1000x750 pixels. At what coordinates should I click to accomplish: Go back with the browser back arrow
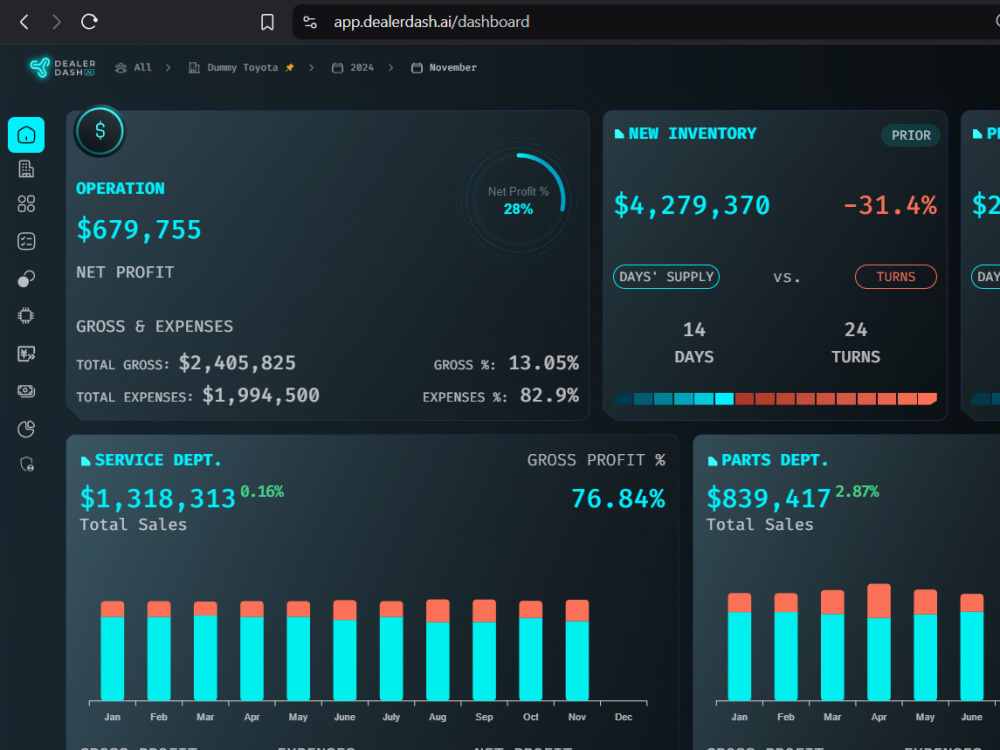pyautogui.click(x=24, y=22)
